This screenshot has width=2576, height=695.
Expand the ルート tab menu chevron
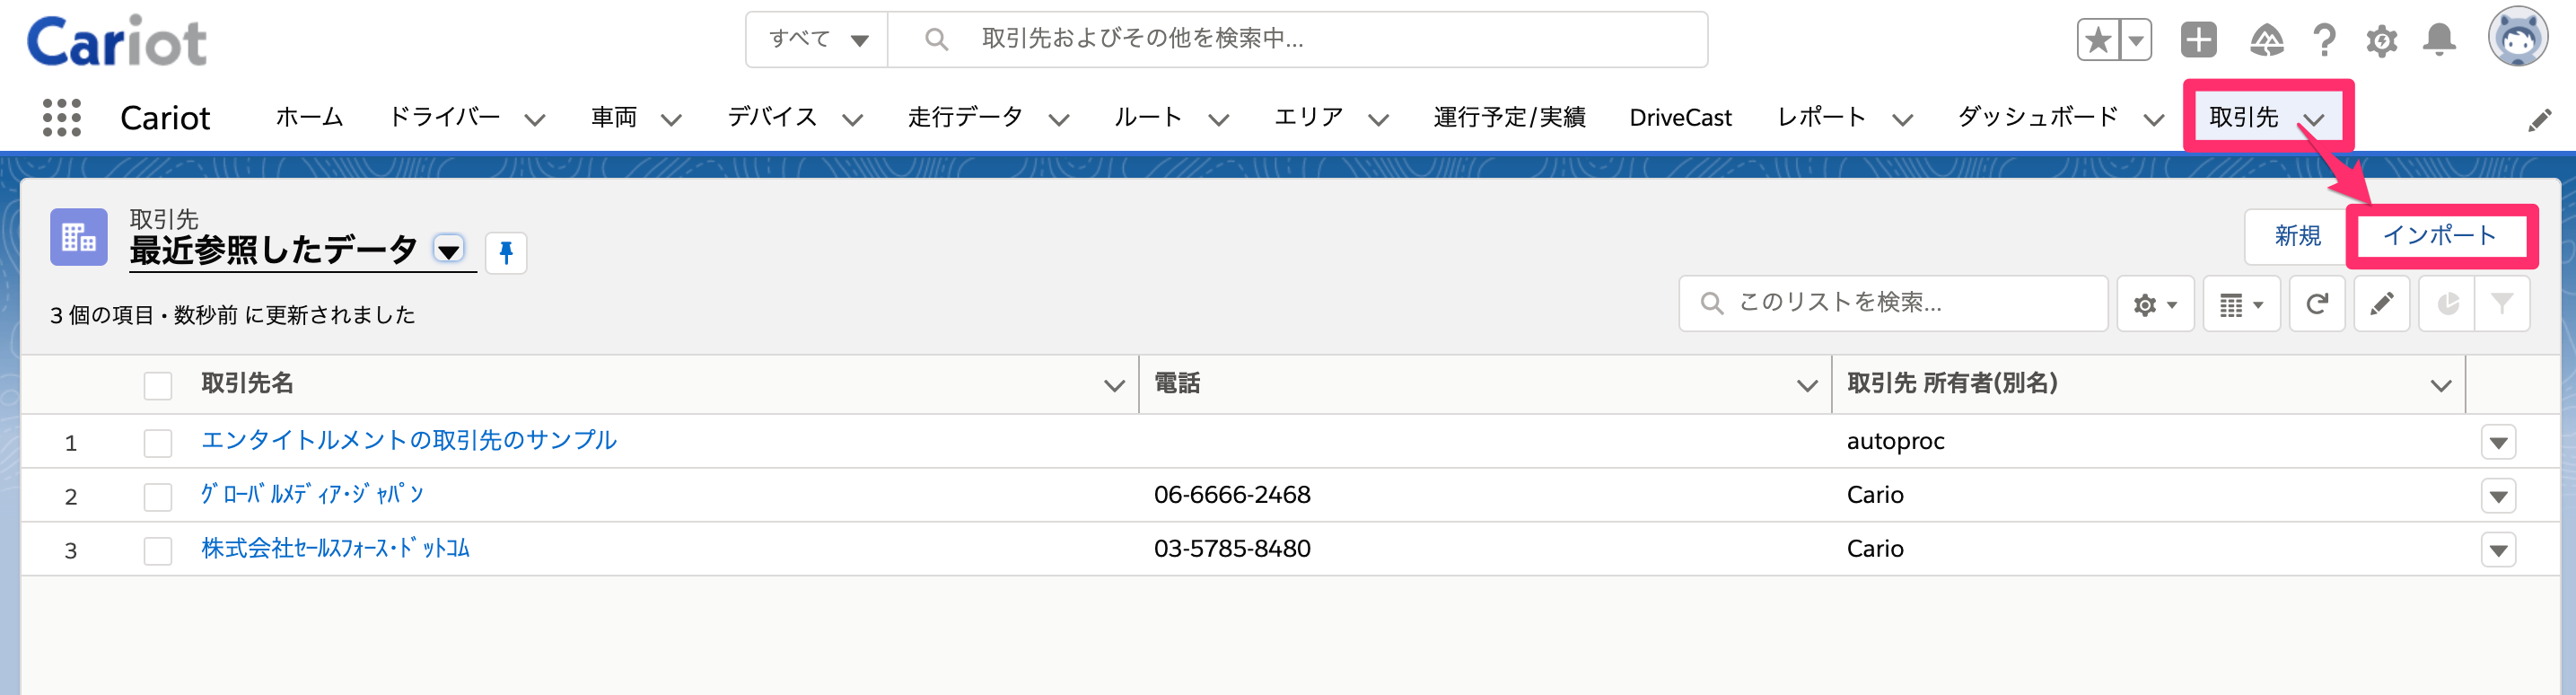click(1218, 120)
